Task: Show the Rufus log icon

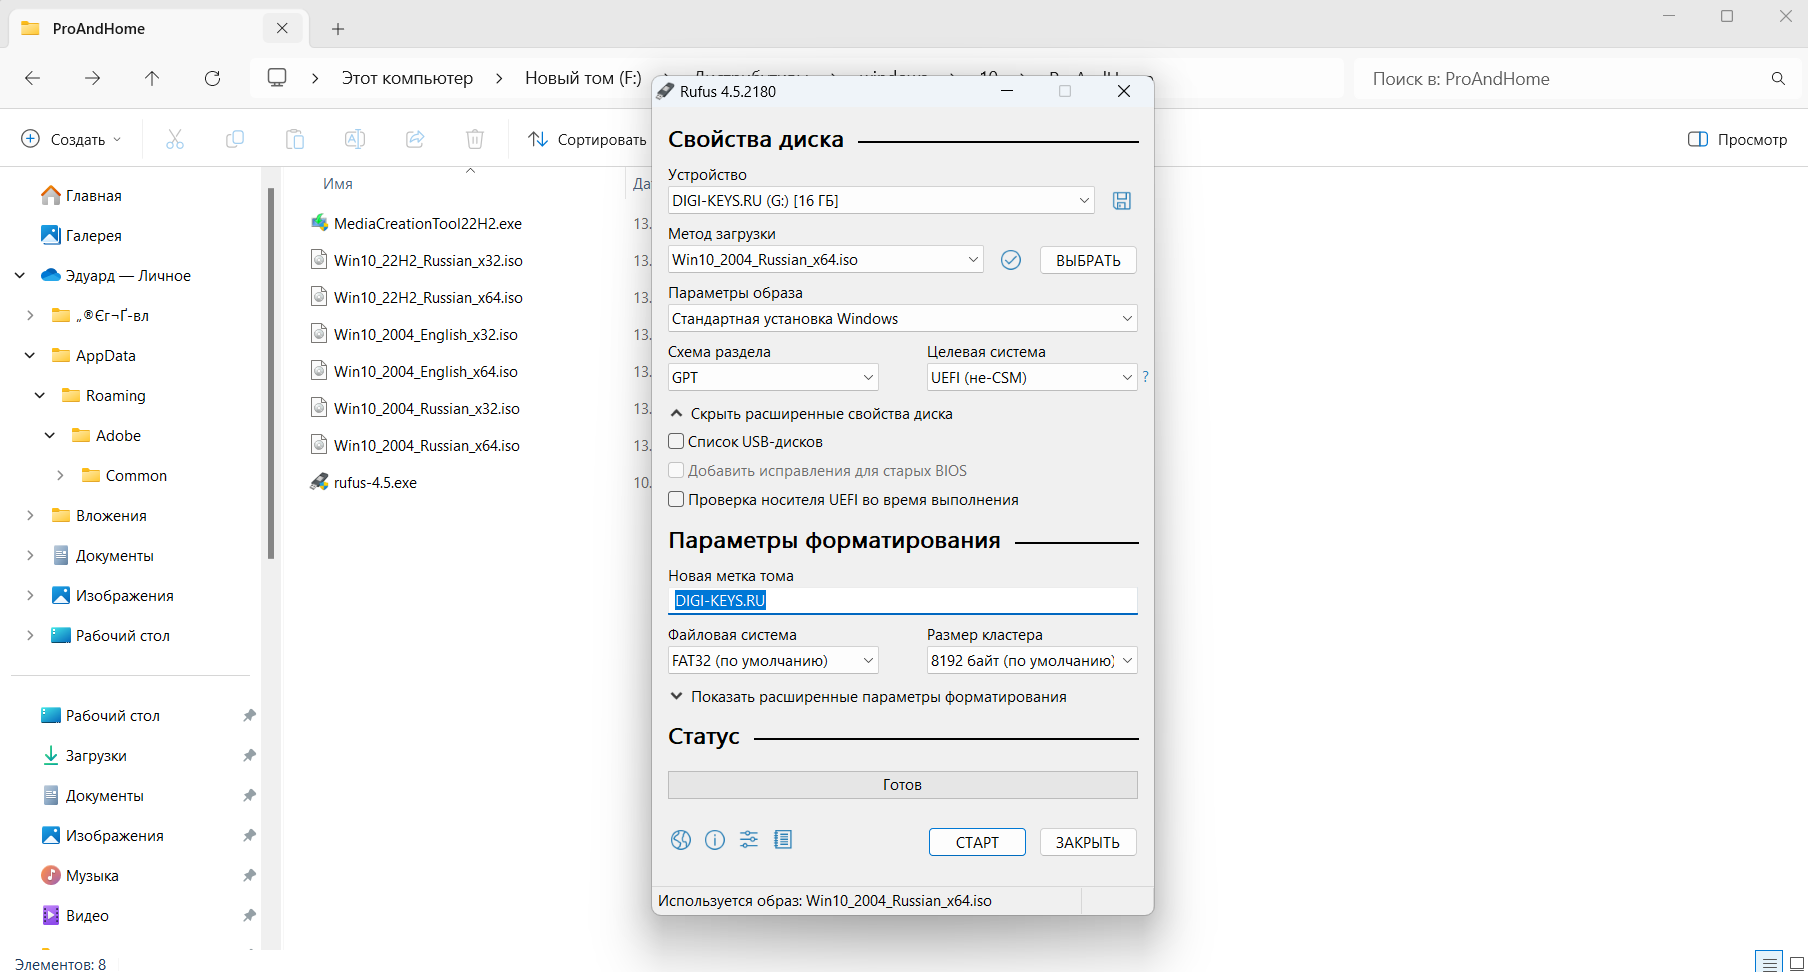Action: tap(783, 840)
